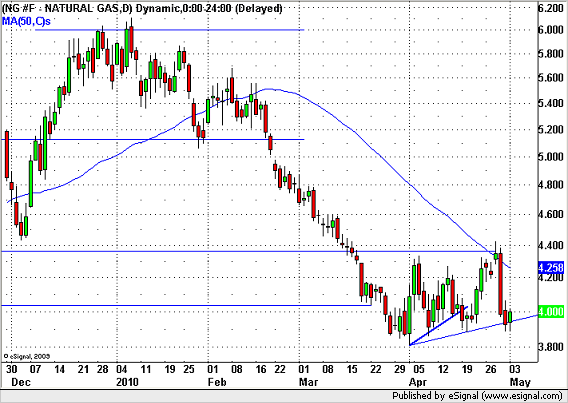Click the NG #F Natural Gas chart title

point(142,8)
